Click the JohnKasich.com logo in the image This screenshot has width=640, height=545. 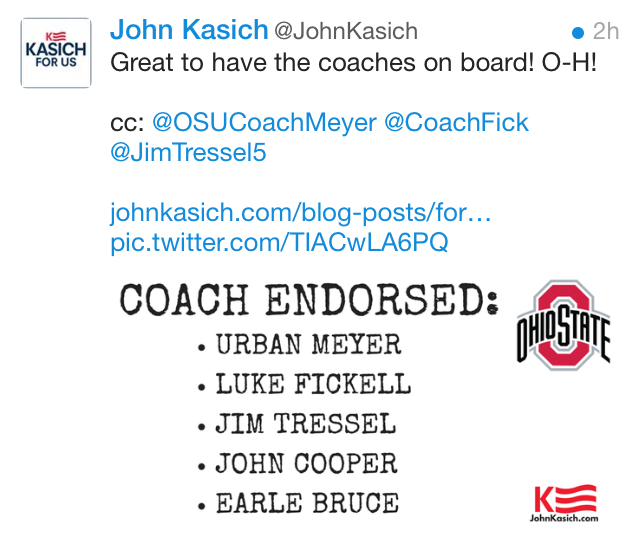[565, 504]
